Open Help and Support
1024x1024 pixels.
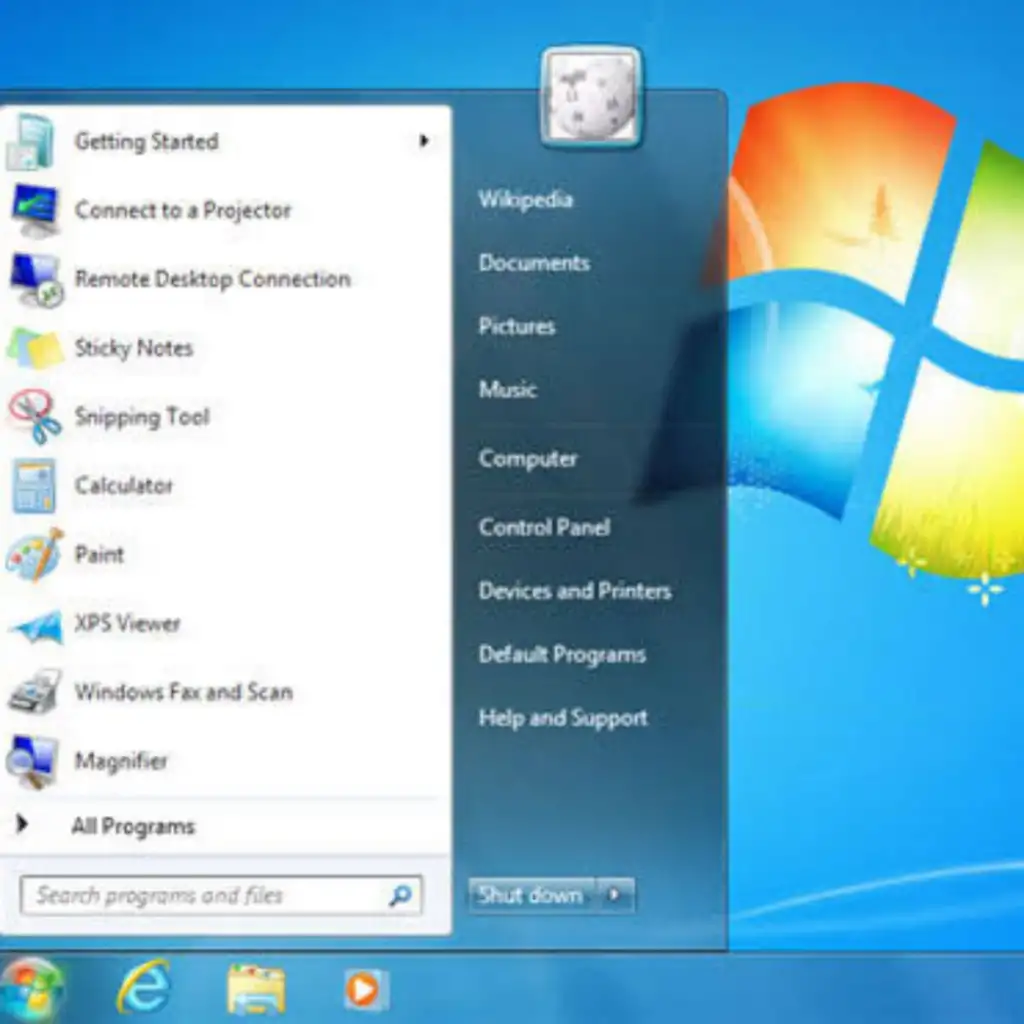(x=562, y=718)
